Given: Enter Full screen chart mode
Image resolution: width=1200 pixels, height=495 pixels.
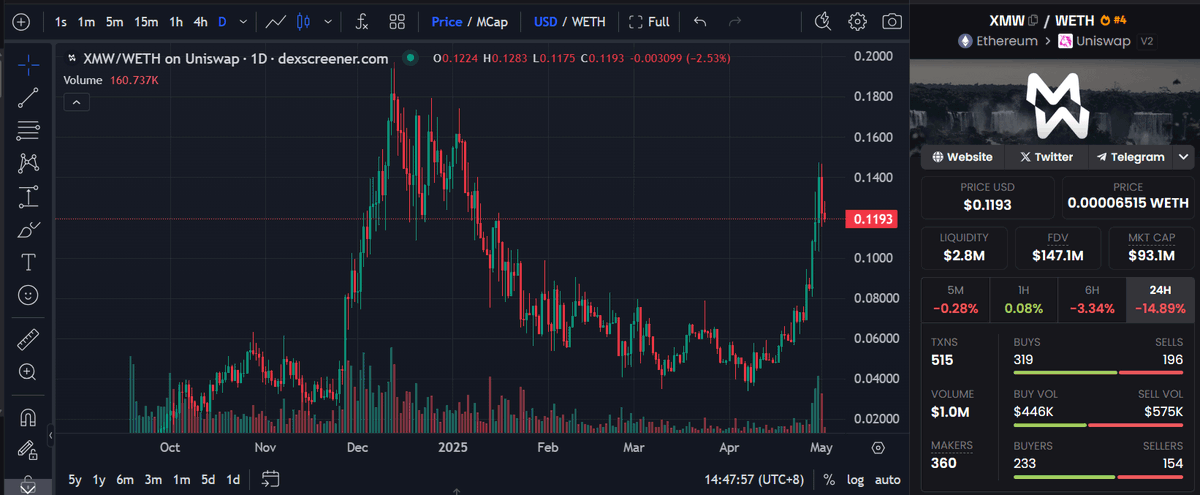Looking at the screenshot, I should (x=649, y=21).
